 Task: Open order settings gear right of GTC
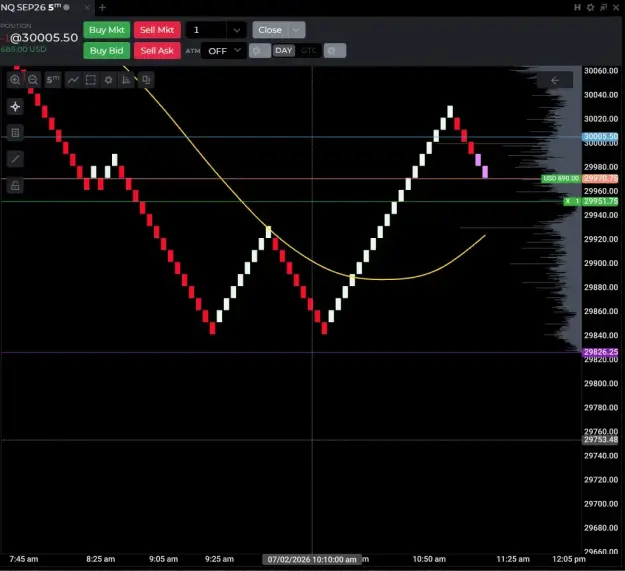tap(334, 51)
